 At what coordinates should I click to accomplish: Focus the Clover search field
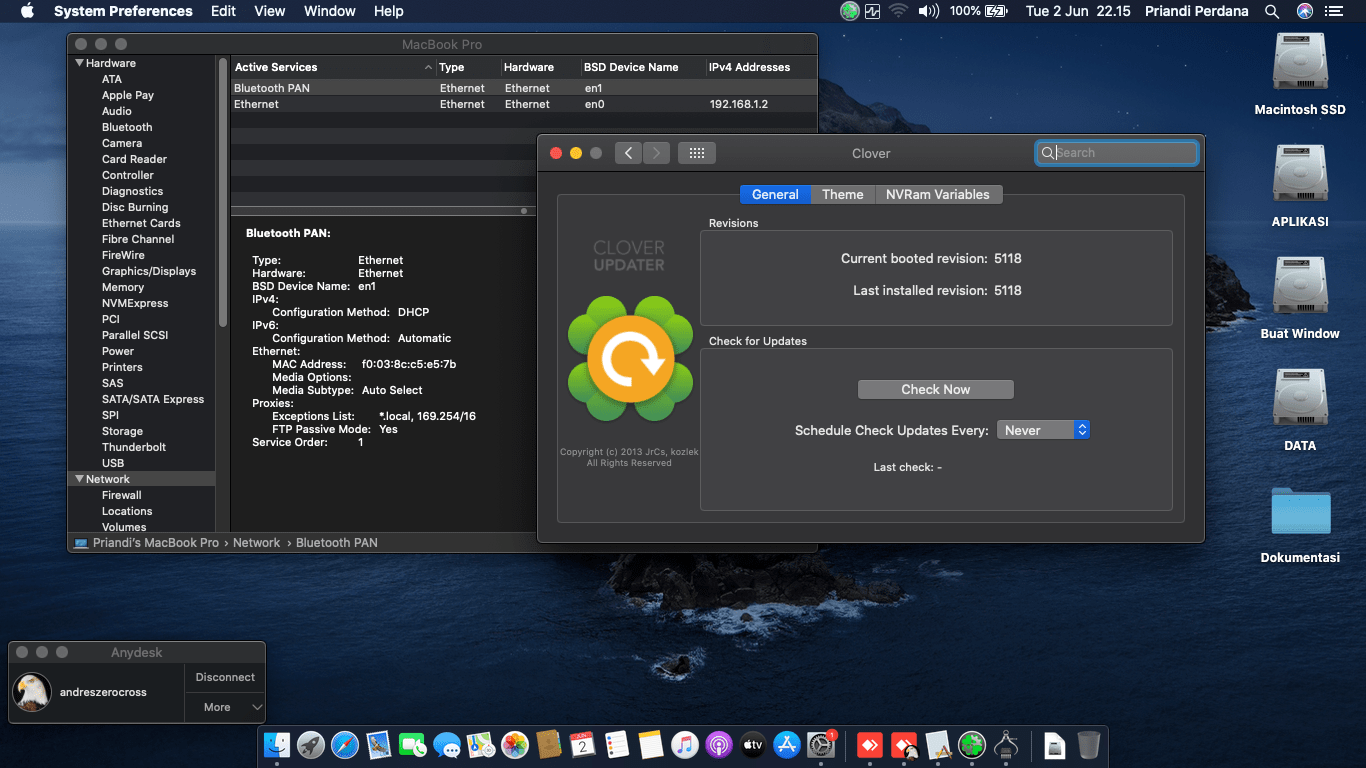coord(1117,153)
